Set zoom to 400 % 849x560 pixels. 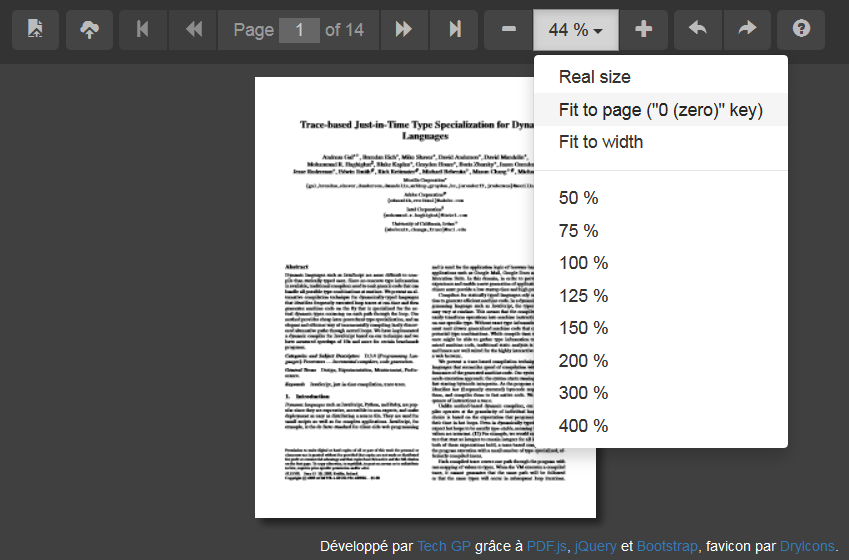(661, 426)
